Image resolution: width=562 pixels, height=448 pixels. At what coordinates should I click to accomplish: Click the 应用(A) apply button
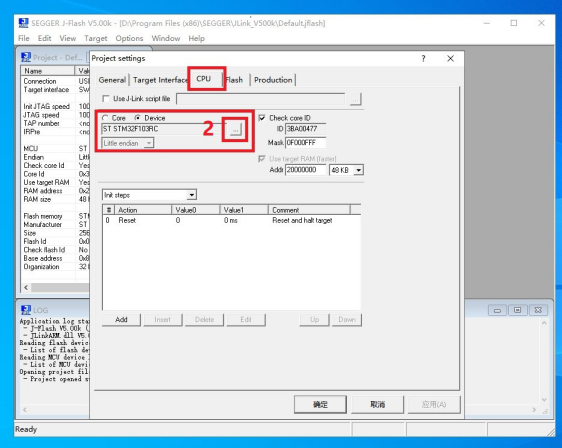click(x=434, y=405)
